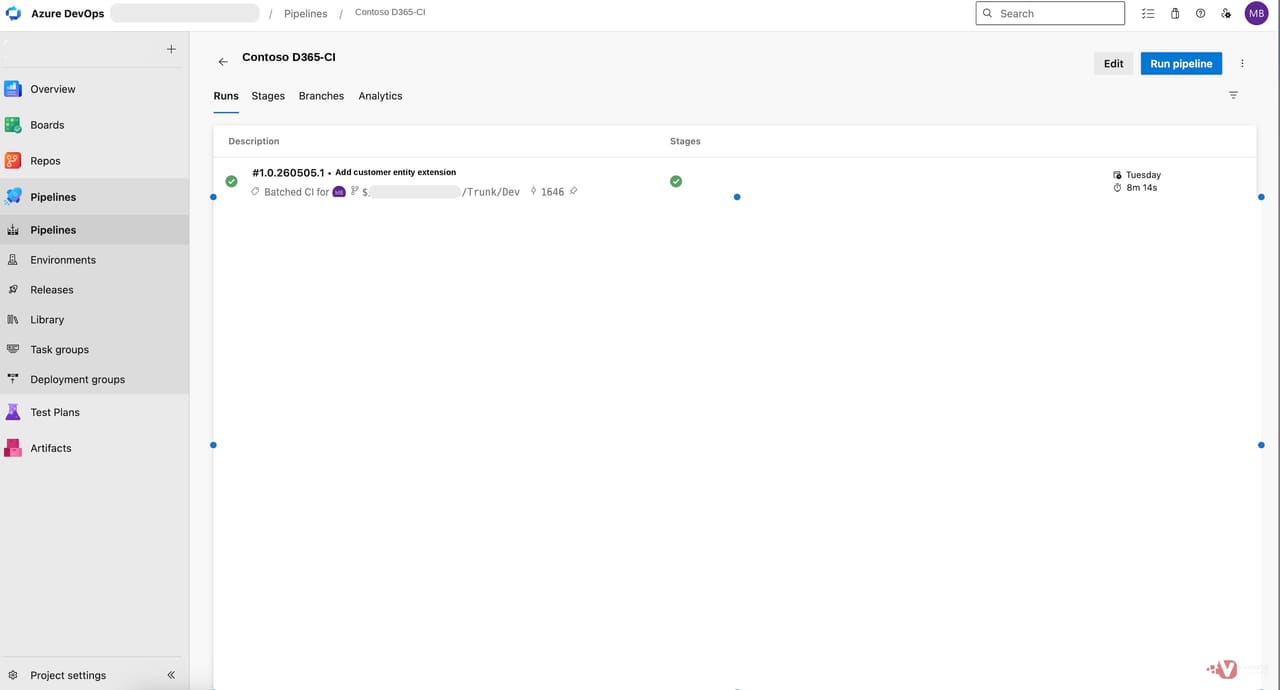
Task: Open the Help question mark icon
Action: (1200, 14)
